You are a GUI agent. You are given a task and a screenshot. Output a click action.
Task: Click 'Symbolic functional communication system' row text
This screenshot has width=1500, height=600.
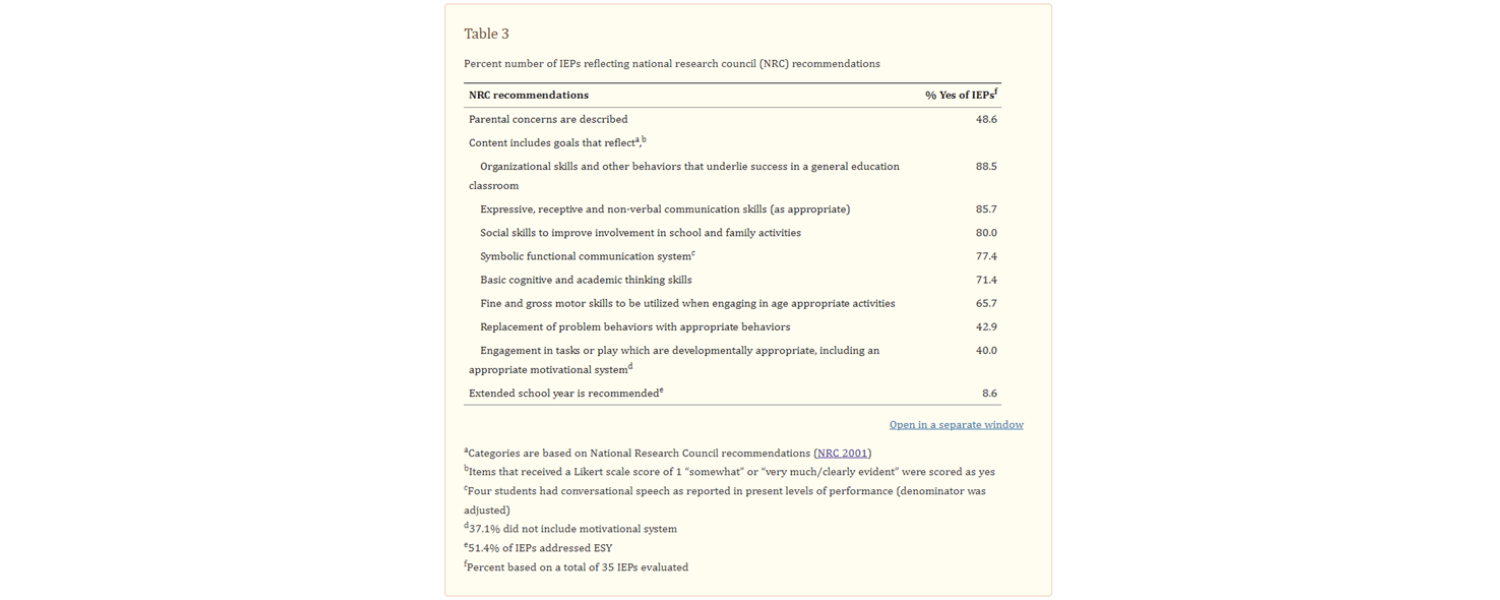[586, 257]
